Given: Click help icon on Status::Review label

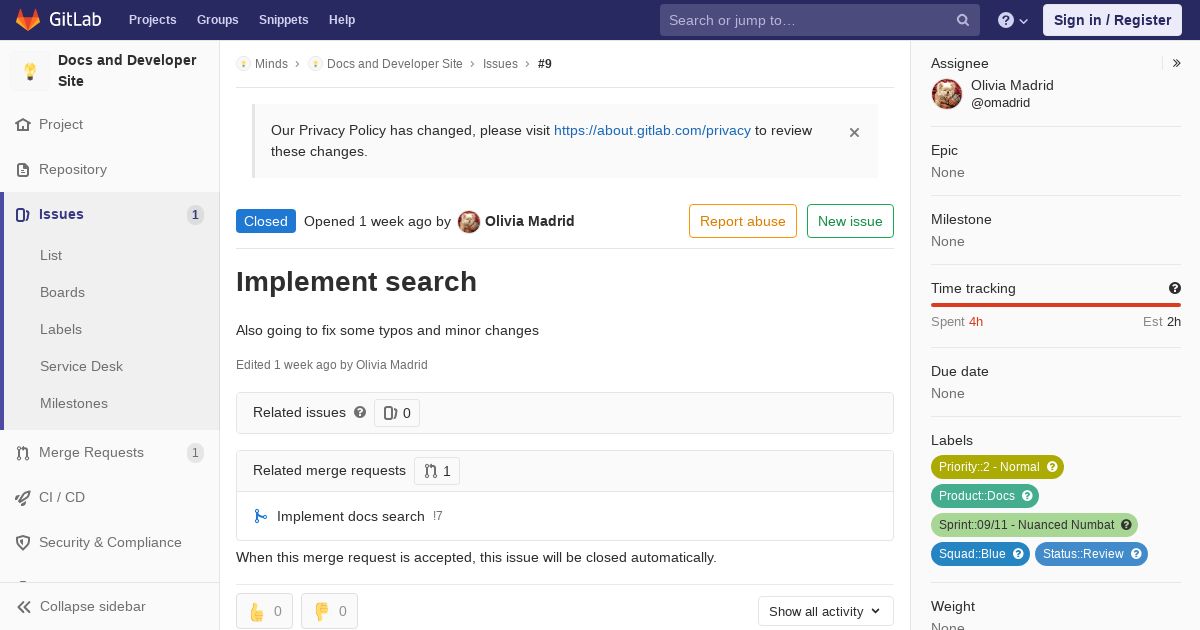Looking at the screenshot, I should click(1136, 554).
